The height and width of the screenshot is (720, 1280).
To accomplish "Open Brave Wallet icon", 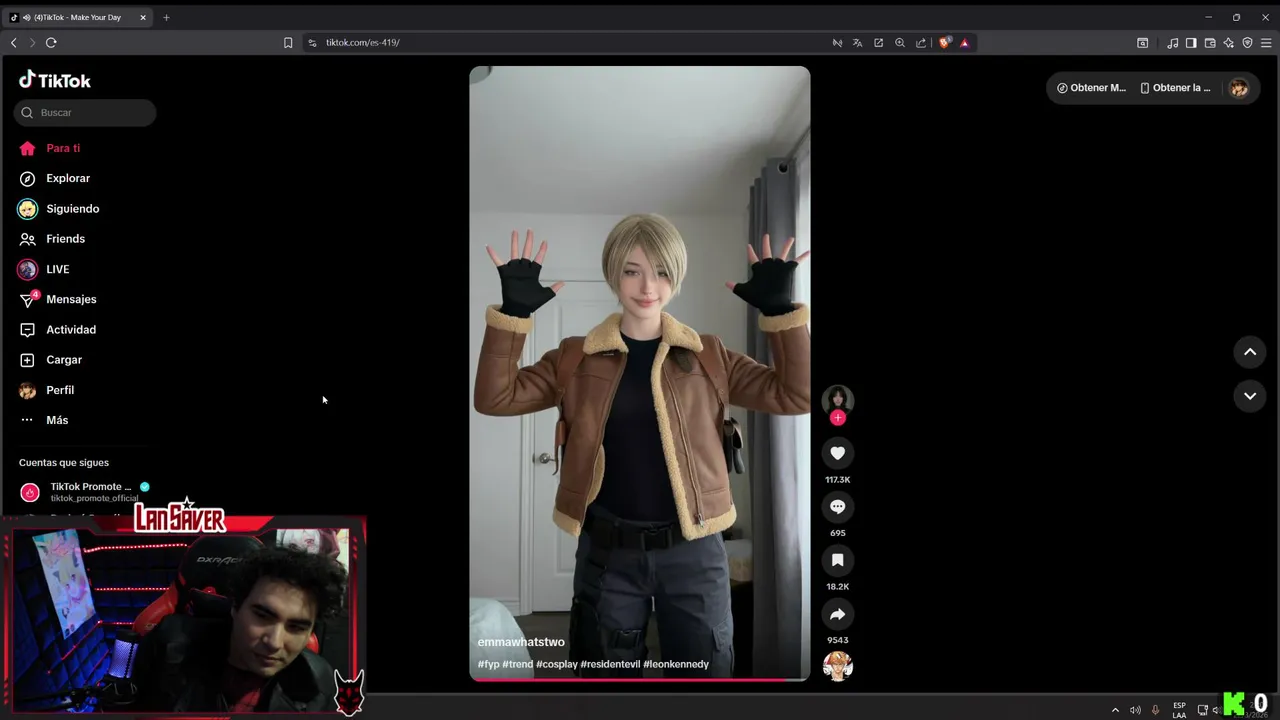I will [x=1210, y=43].
